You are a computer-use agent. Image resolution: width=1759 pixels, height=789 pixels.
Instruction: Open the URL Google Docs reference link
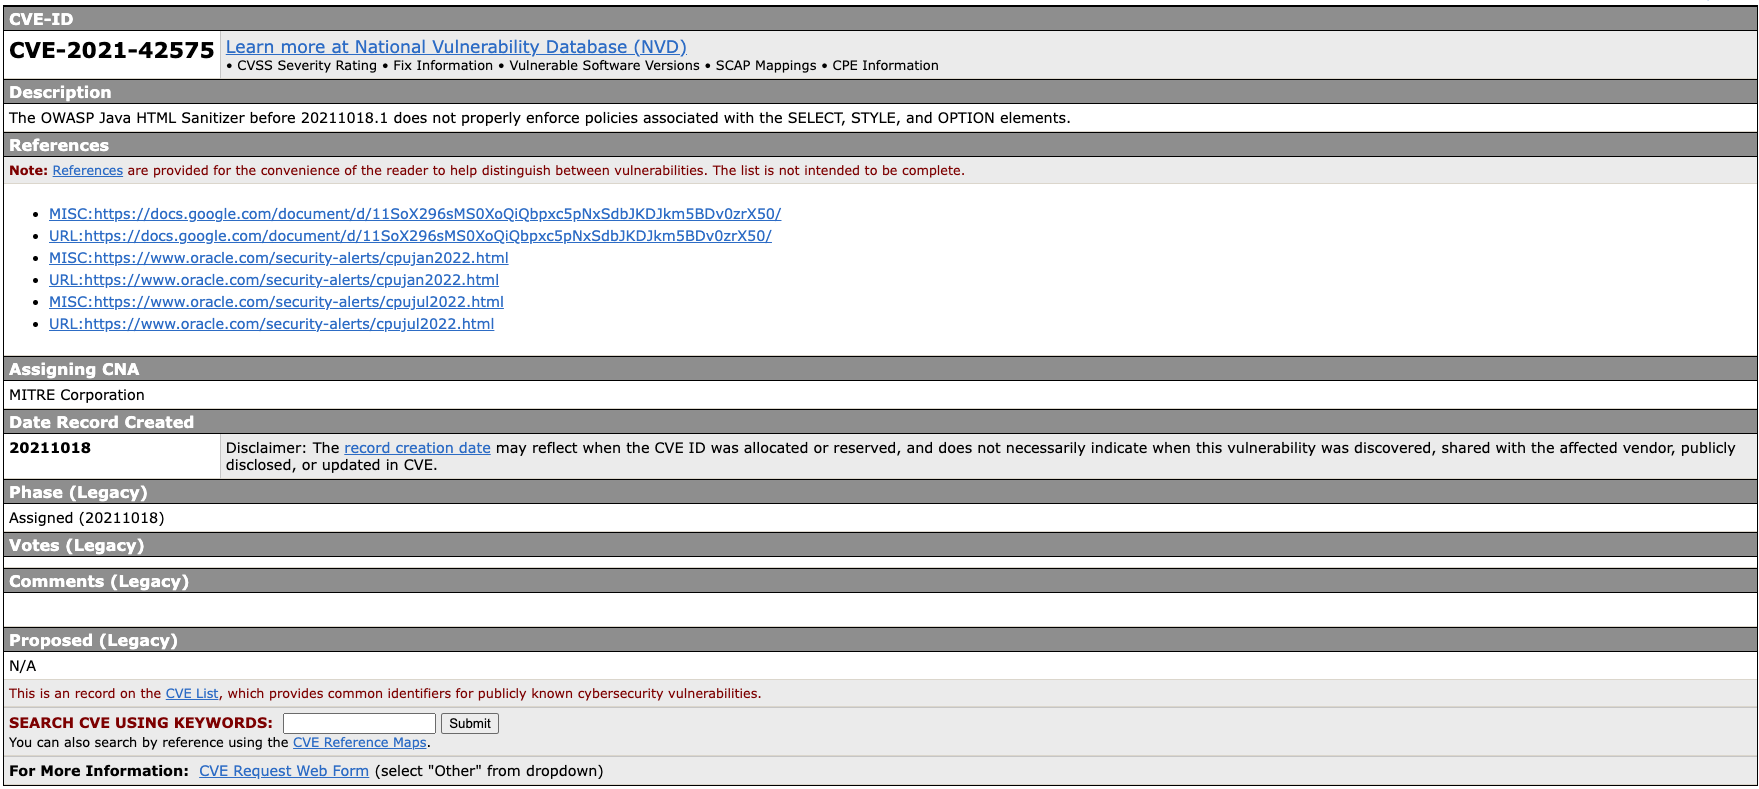tap(409, 236)
